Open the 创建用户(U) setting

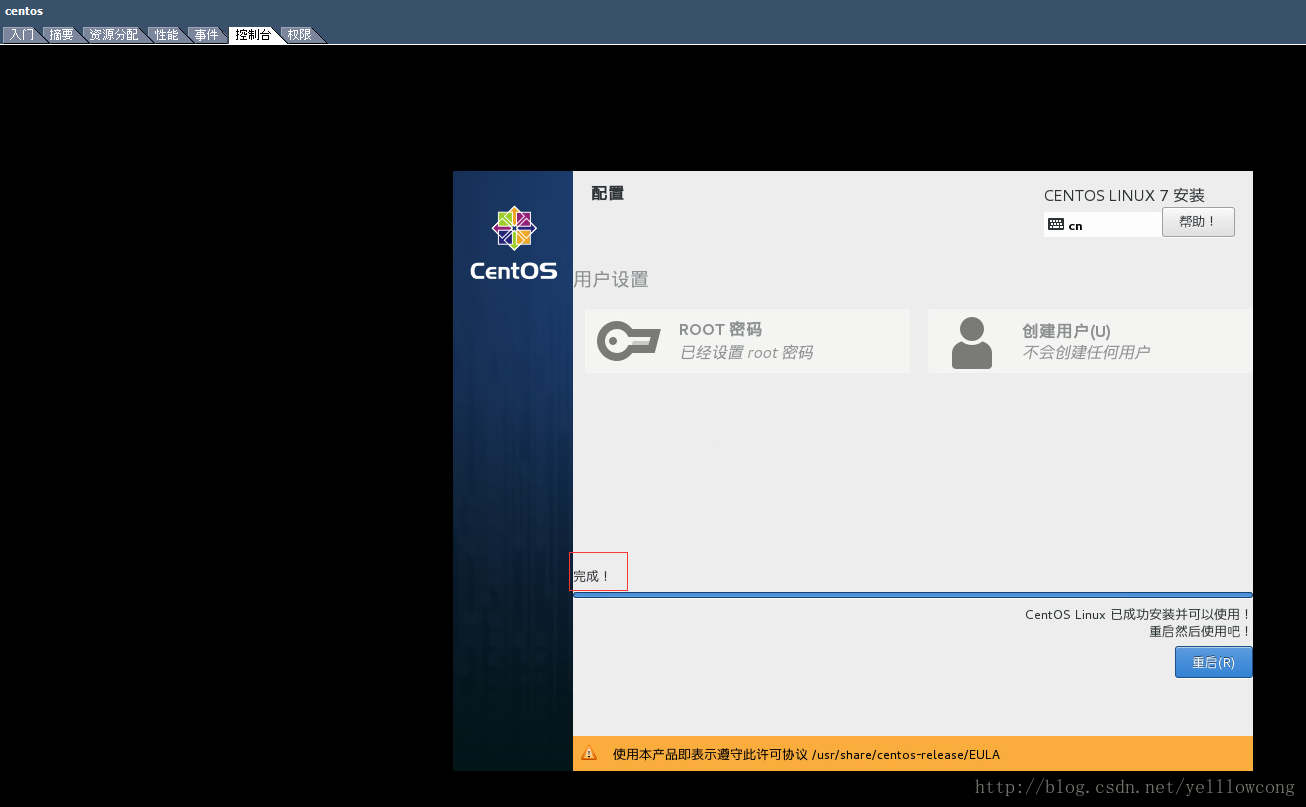[1090, 341]
